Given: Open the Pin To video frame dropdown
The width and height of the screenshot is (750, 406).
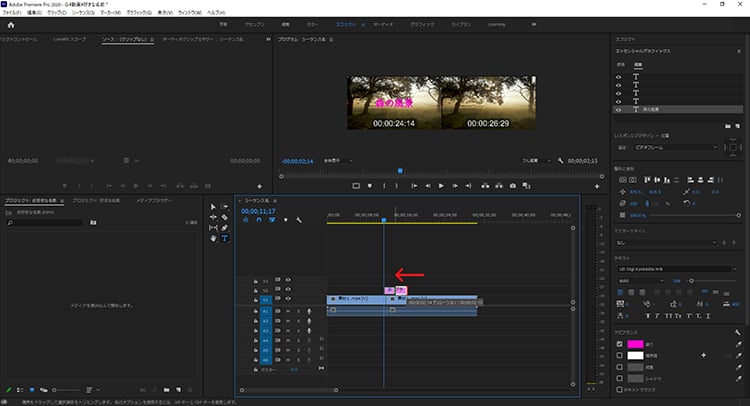Looking at the screenshot, I should click(676, 147).
